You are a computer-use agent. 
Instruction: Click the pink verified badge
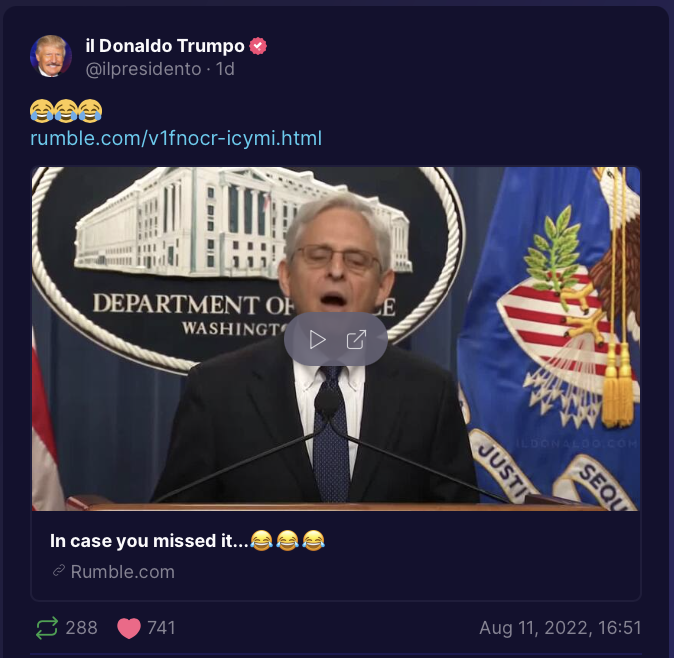coord(258,46)
